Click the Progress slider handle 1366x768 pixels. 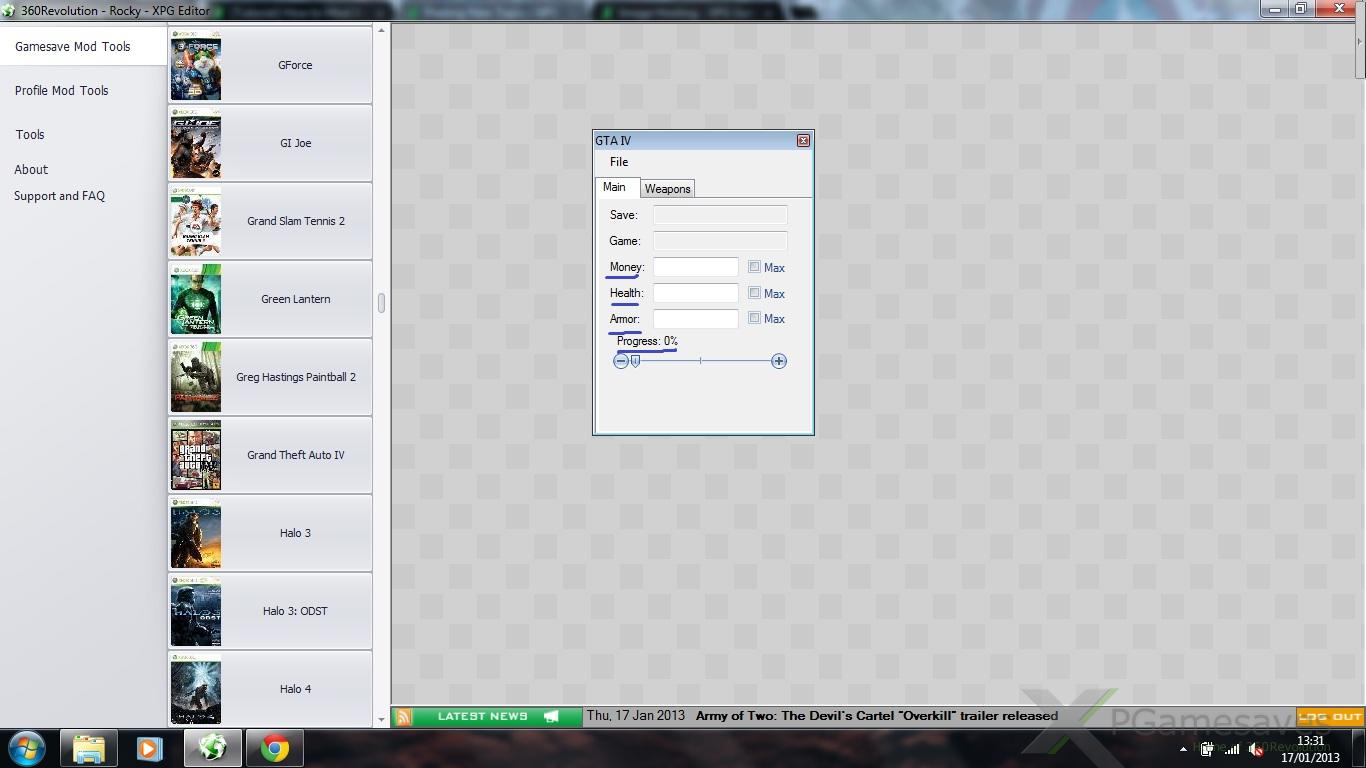635,361
